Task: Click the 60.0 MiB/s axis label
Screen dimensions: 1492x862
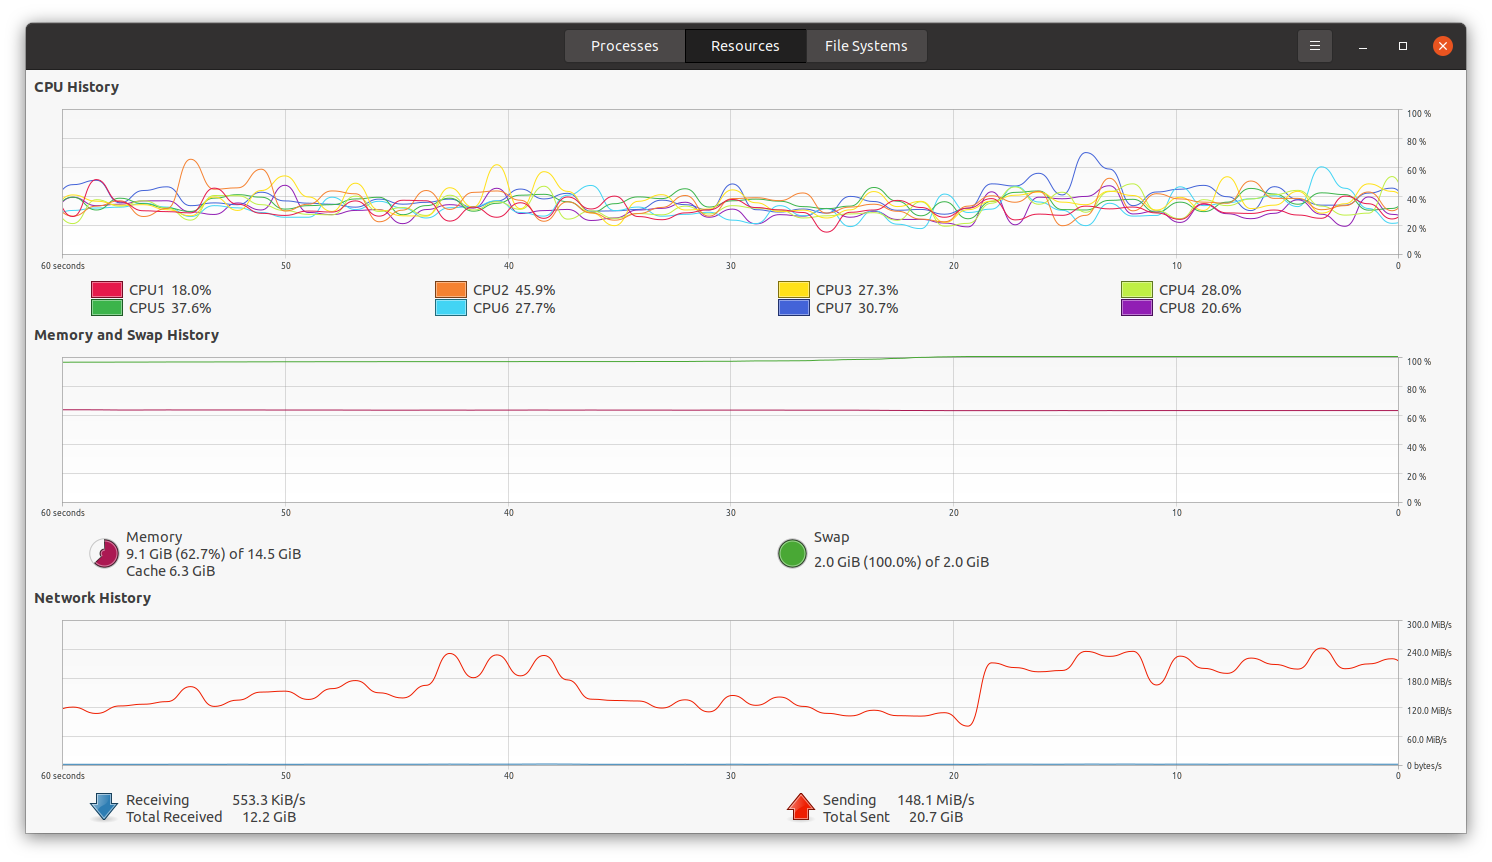Action: (x=1427, y=740)
